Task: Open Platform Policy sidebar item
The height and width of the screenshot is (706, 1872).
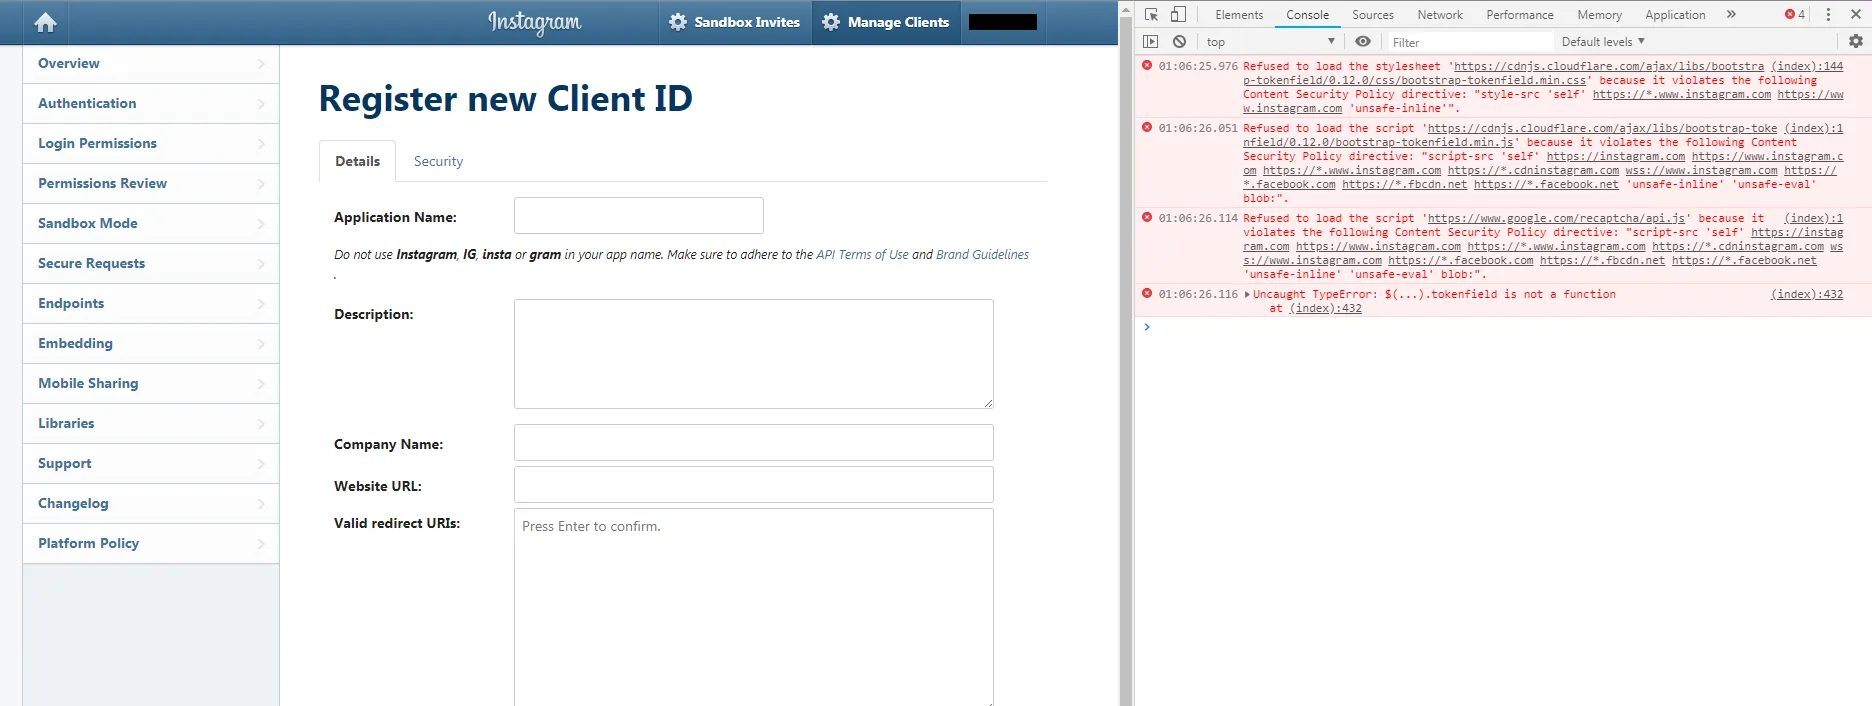Action: (151, 543)
